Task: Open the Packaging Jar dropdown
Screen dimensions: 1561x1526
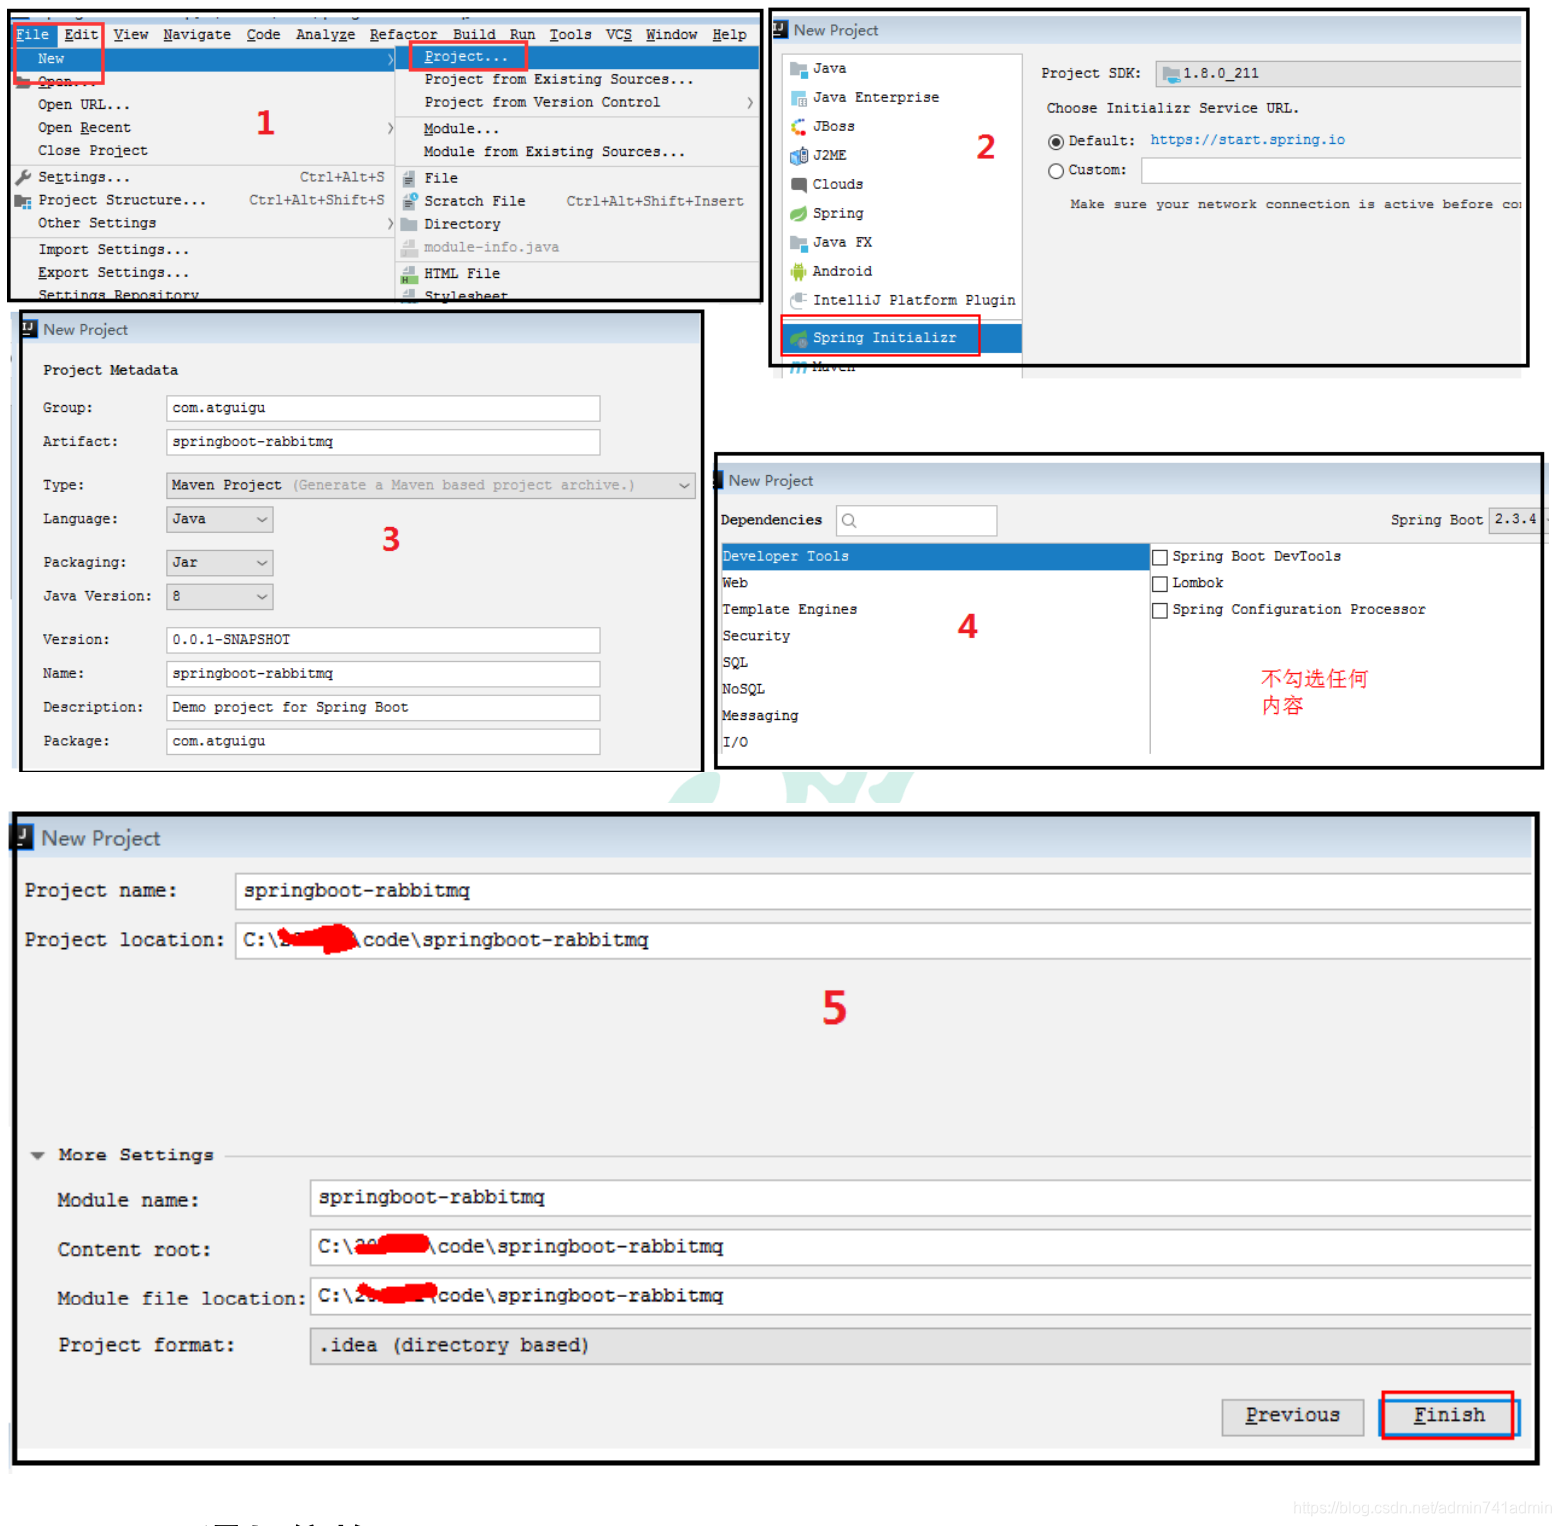Action: 219,563
